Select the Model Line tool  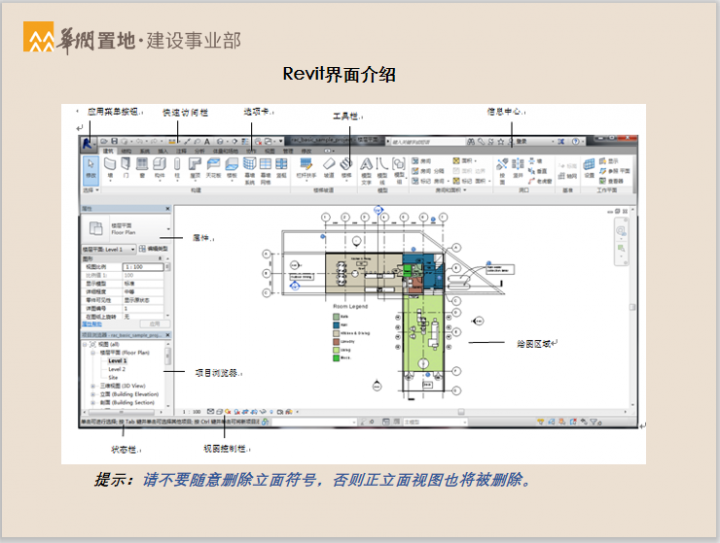(x=382, y=170)
